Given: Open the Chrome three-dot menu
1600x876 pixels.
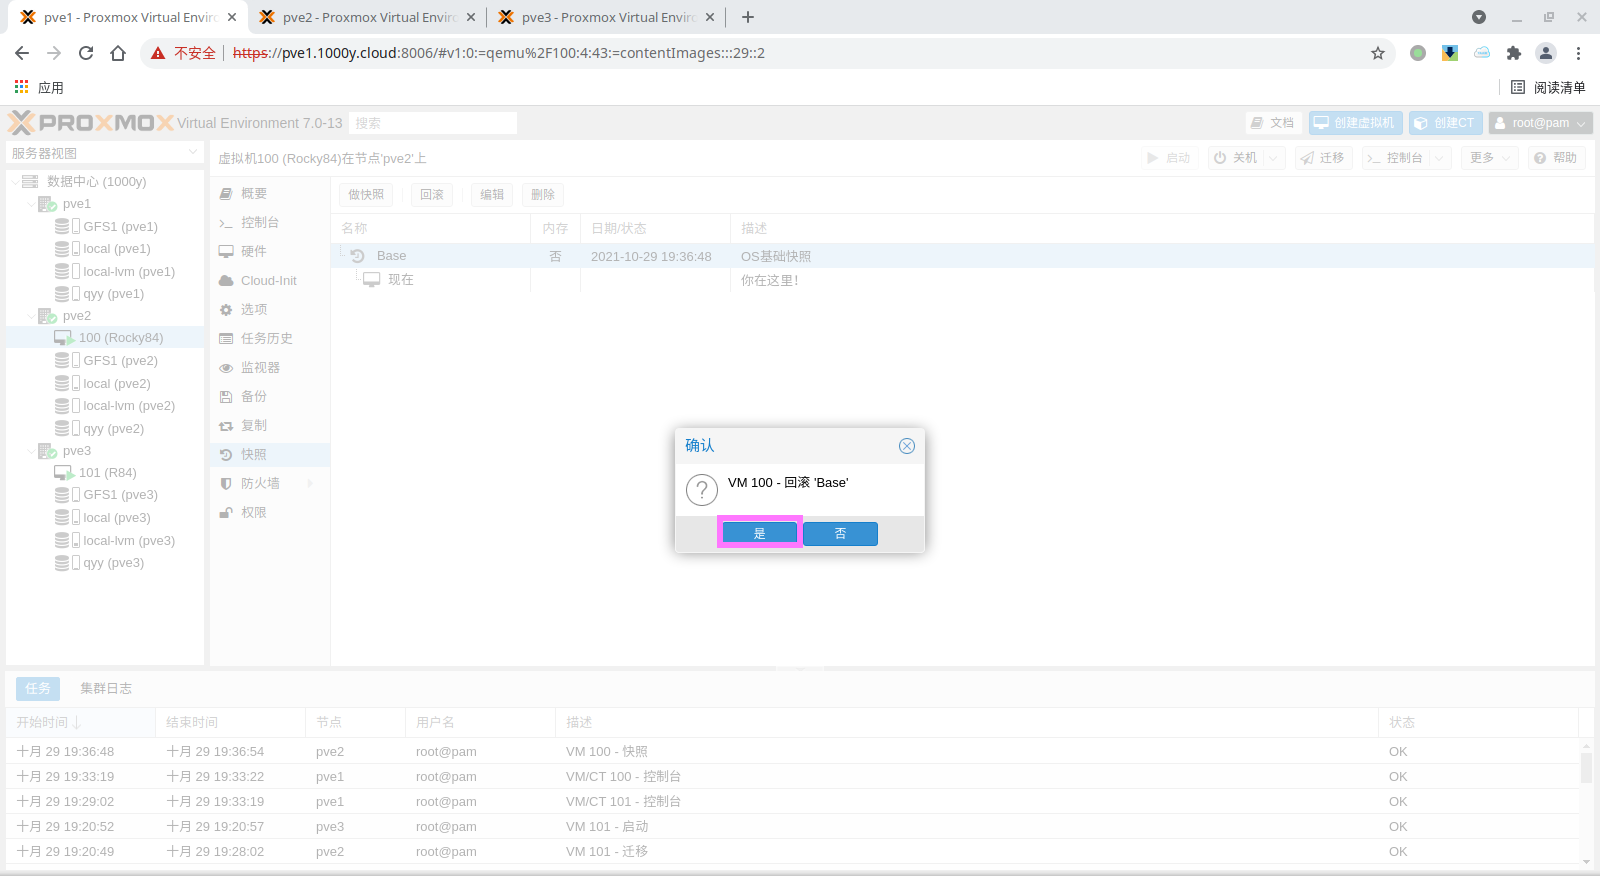Looking at the screenshot, I should tap(1578, 53).
